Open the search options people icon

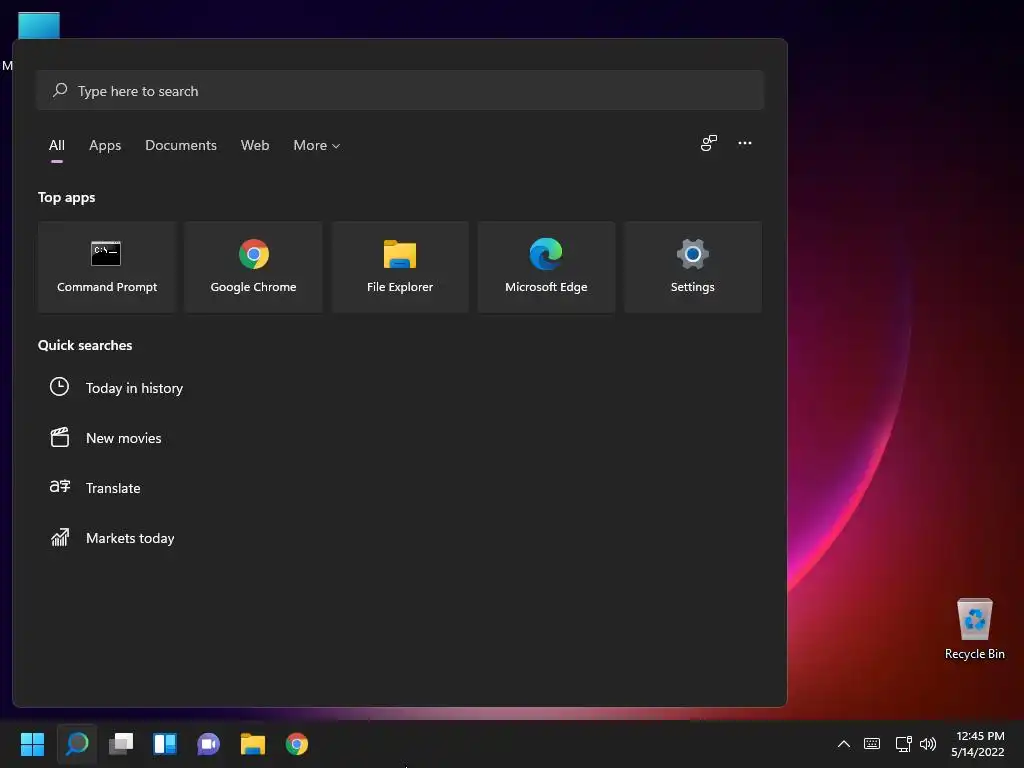click(709, 143)
